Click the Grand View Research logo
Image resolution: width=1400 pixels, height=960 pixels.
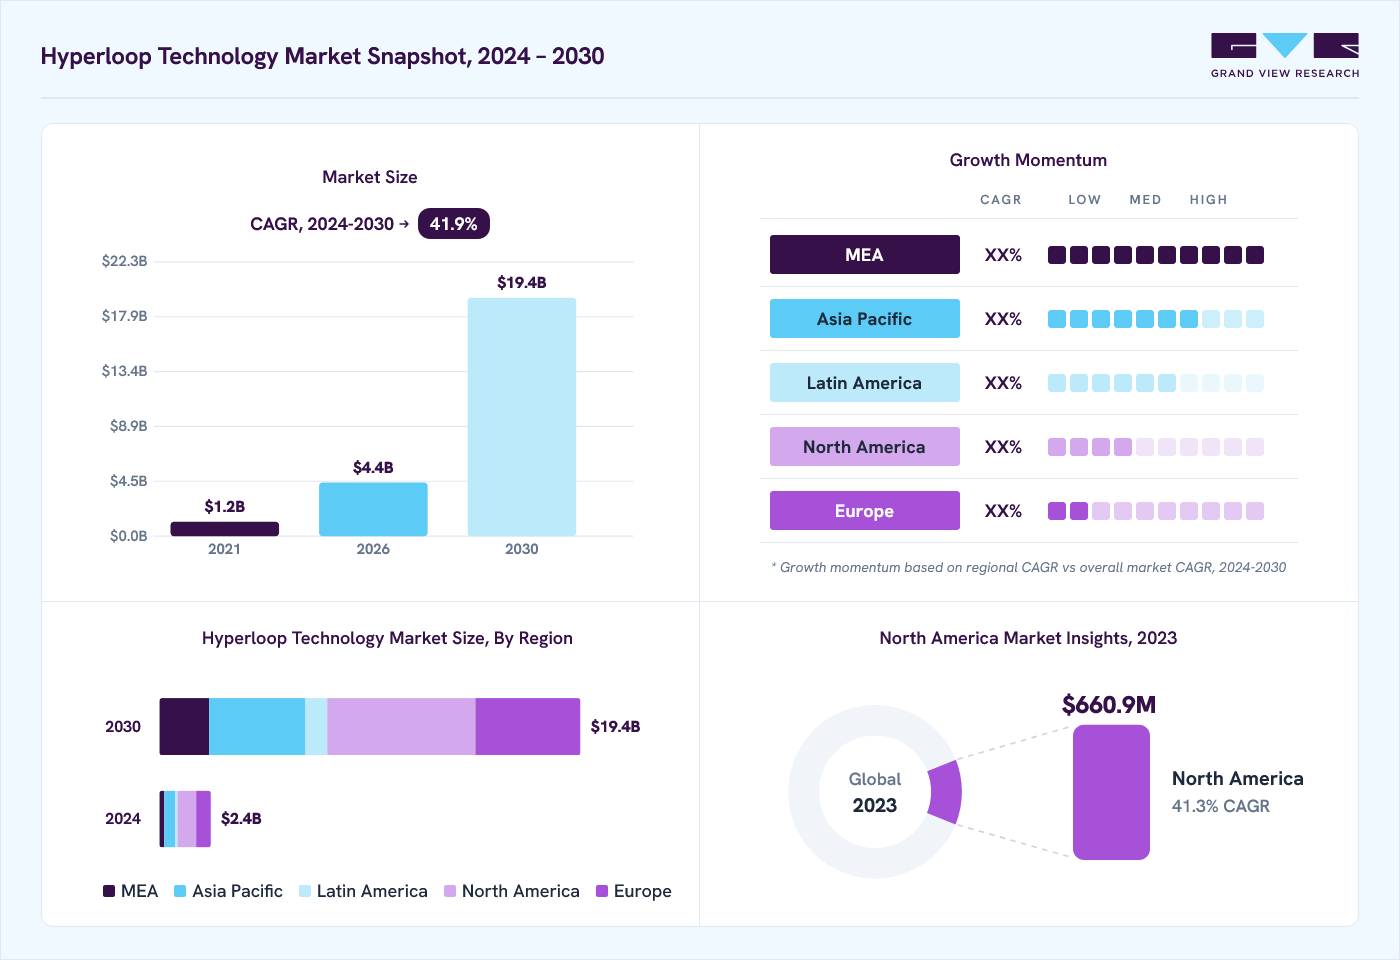(x=1285, y=56)
